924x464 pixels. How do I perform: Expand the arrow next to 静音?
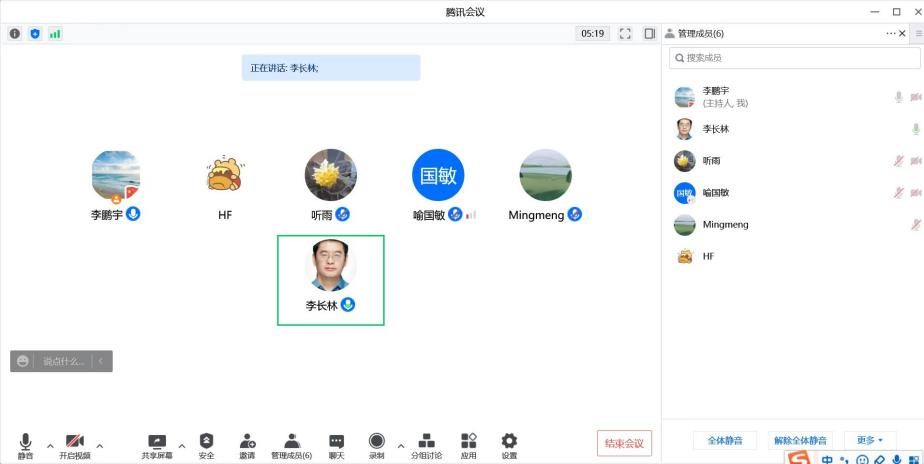pyautogui.click(x=50, y=445)
